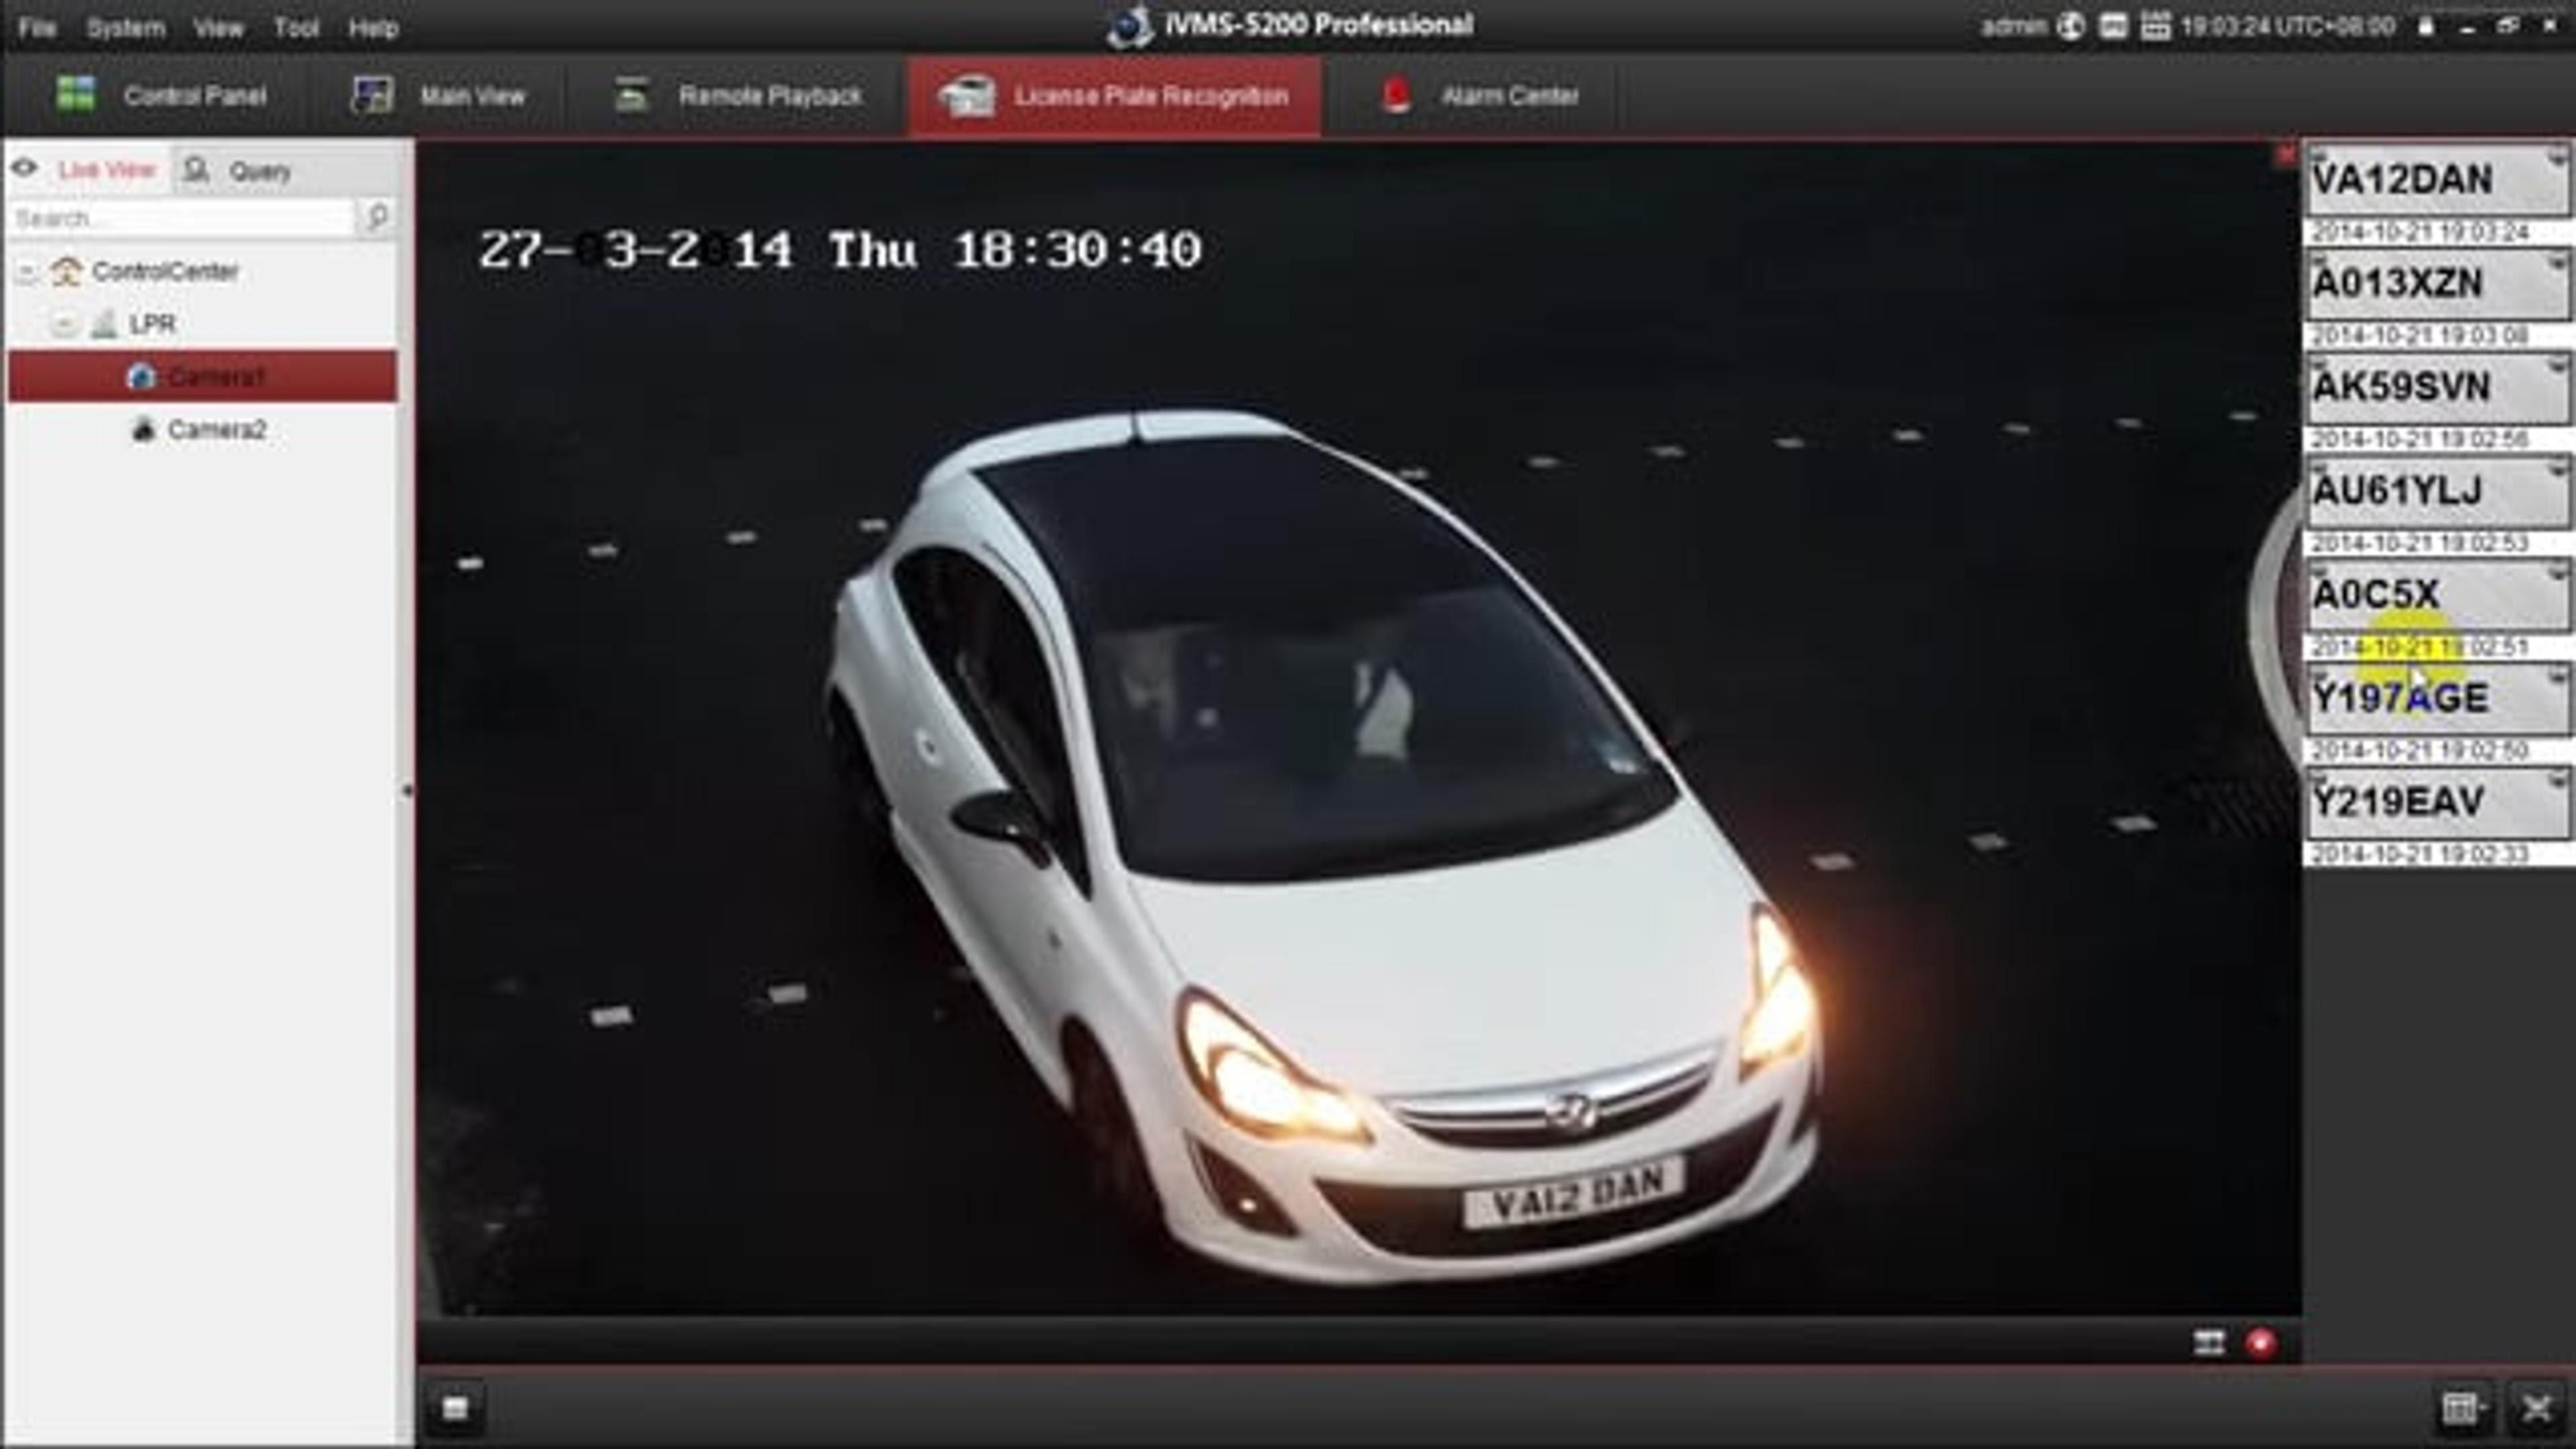
Task: Click the calendar icon near the clock
Action: (2155, 26)
